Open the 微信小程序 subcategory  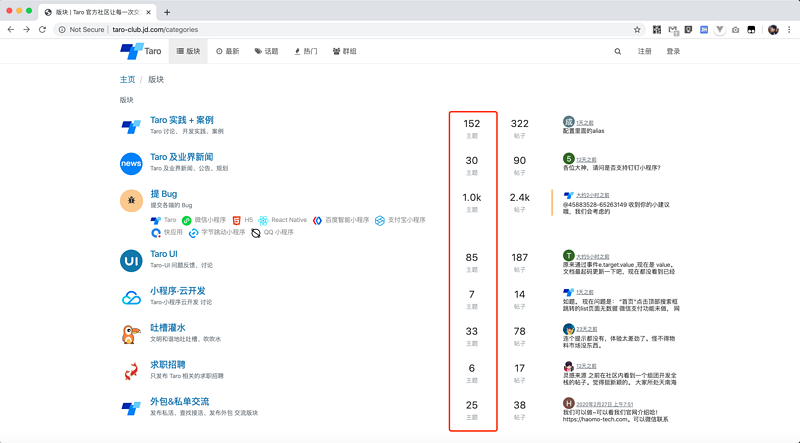pos(204,220)
